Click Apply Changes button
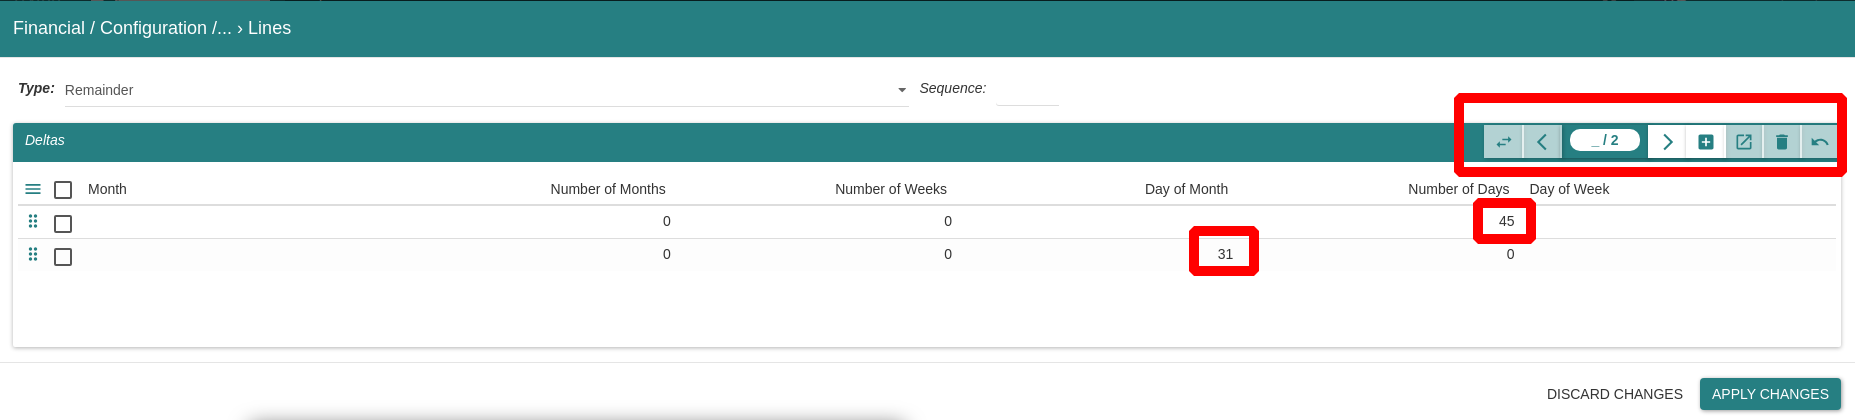Viewport: 1855px width, 420px height. pyautogui.click(x=1770, y=394)
